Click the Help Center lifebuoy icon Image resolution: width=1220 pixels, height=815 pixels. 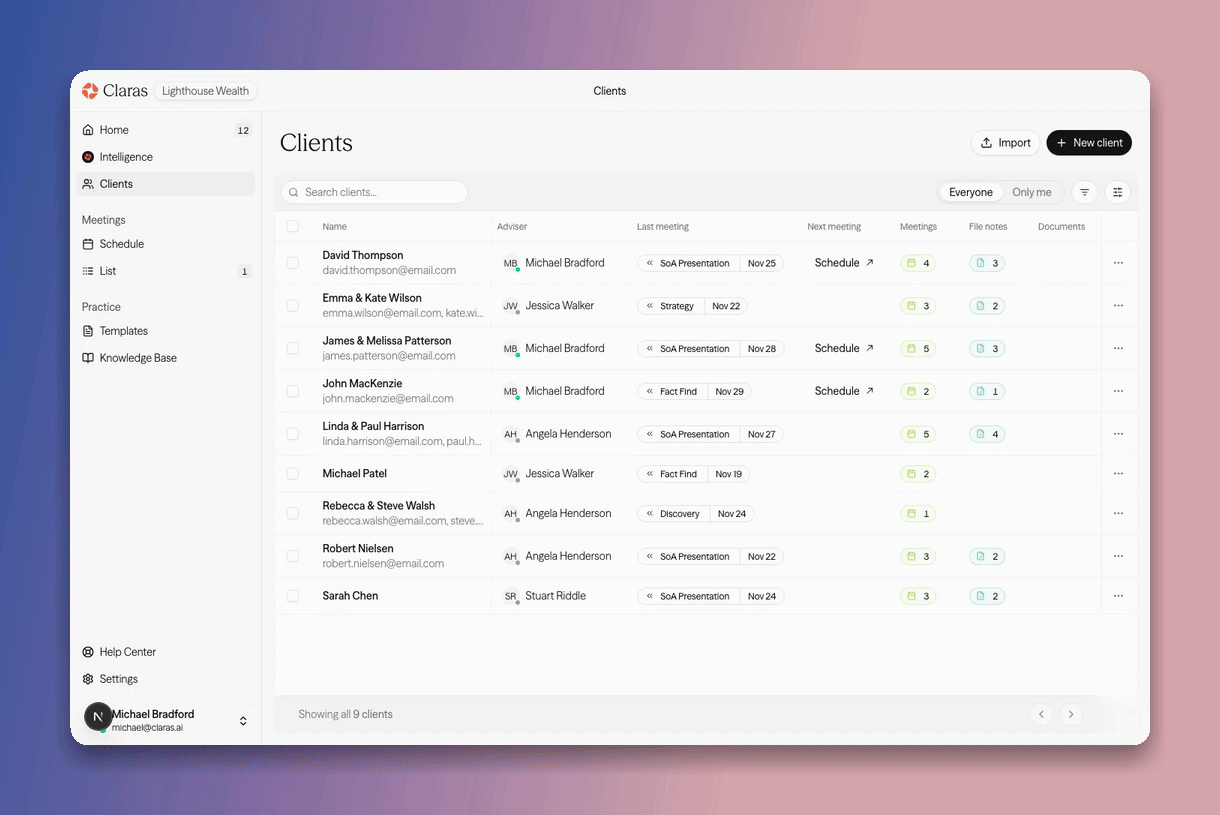point(88,652)
